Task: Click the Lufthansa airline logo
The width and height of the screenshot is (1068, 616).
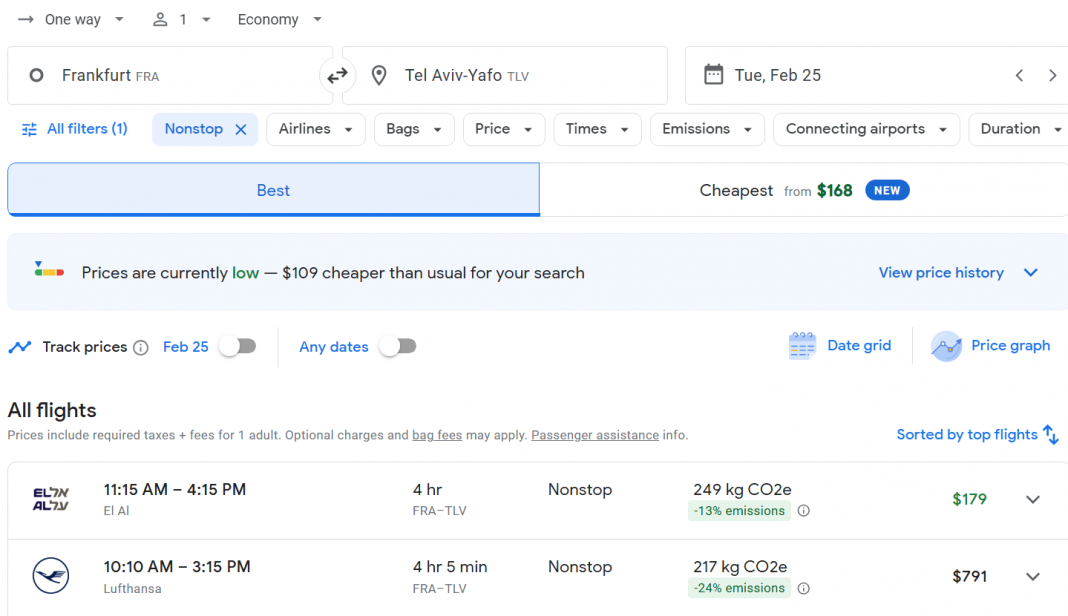Action: tap(50, 575)
